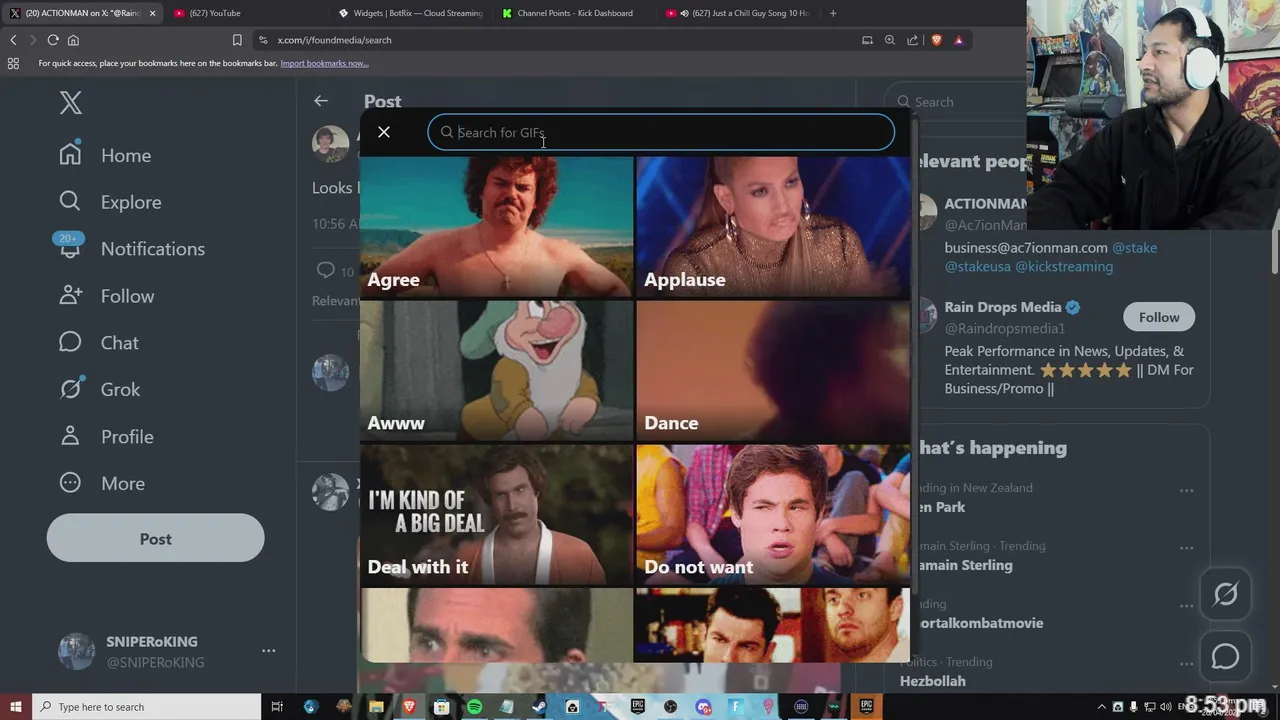
Task: Open Grok in X sidebar
Action: [99, 390]
